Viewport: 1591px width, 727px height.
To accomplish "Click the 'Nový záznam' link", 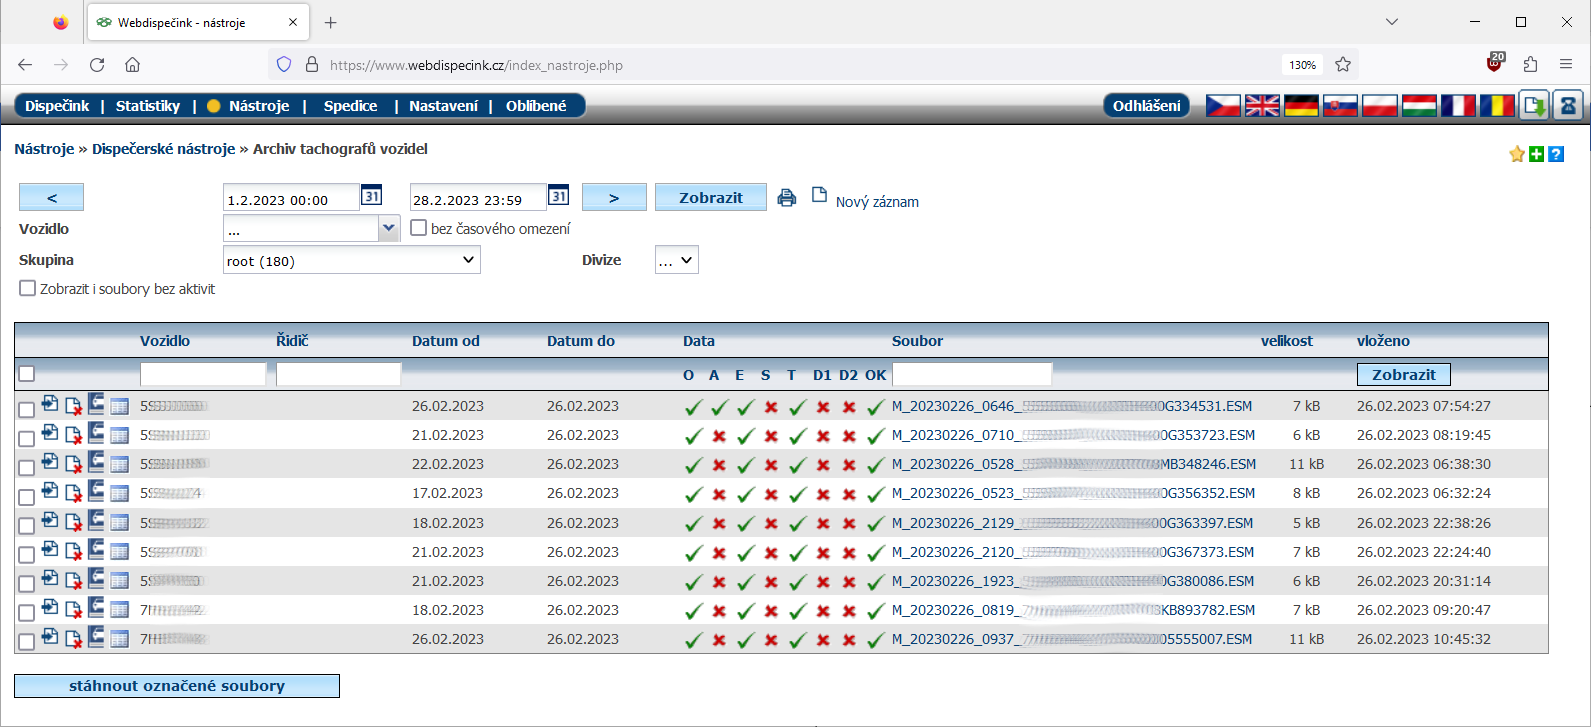I will tap(876, 202).
